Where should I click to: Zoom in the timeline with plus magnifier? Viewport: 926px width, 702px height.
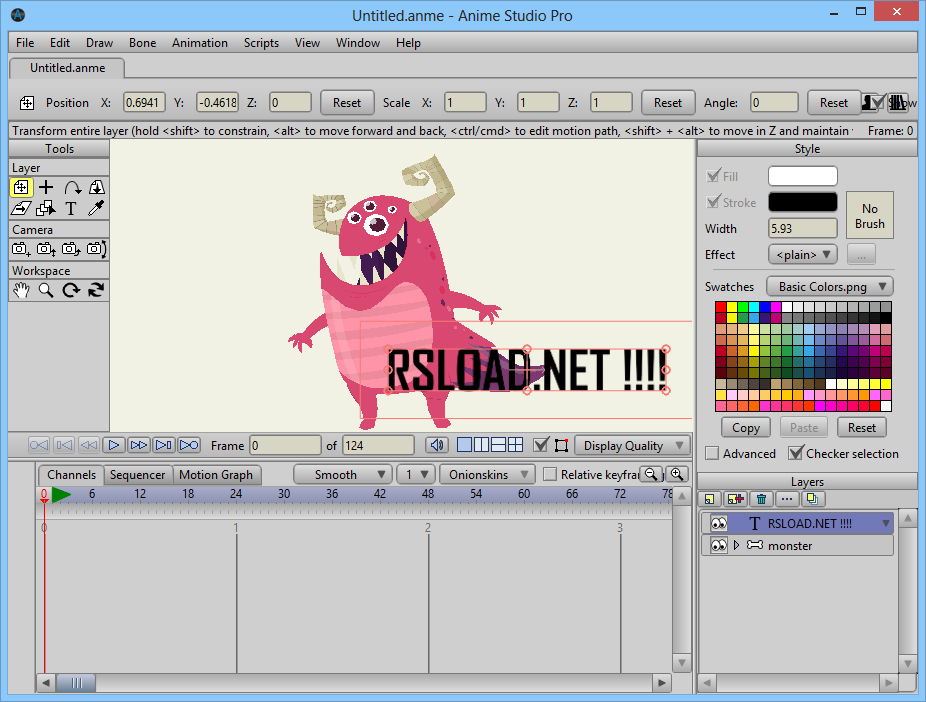coord(677,474)
